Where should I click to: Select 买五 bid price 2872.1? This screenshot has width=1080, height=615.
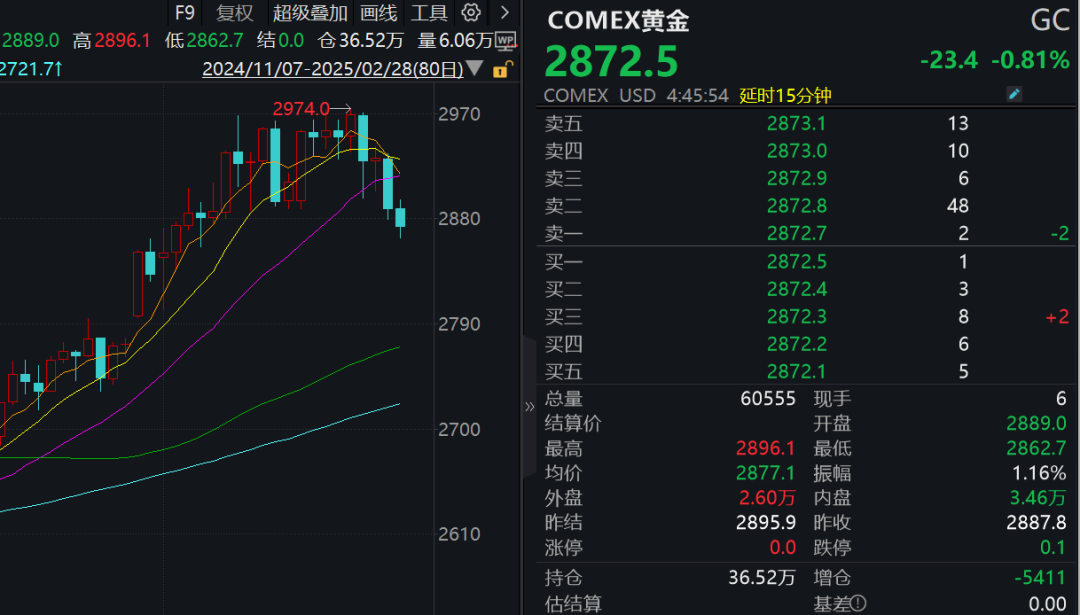click(796, 372)
